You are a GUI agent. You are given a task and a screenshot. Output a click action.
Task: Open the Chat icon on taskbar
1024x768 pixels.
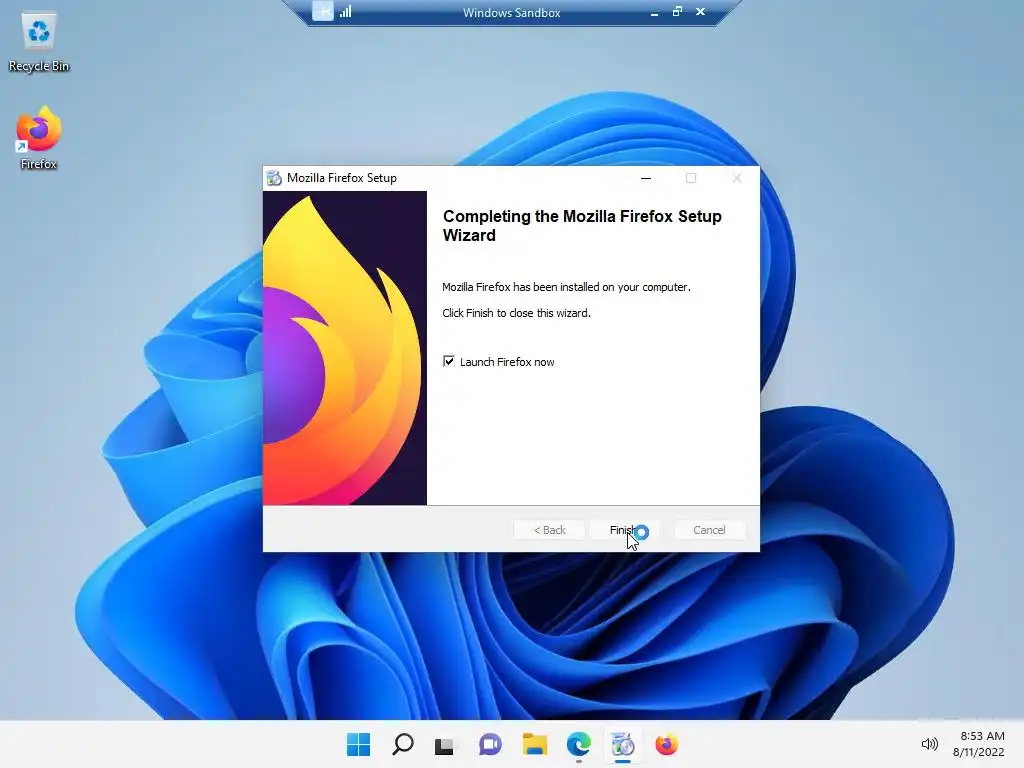pyautogui.click(x=490, y=744)
